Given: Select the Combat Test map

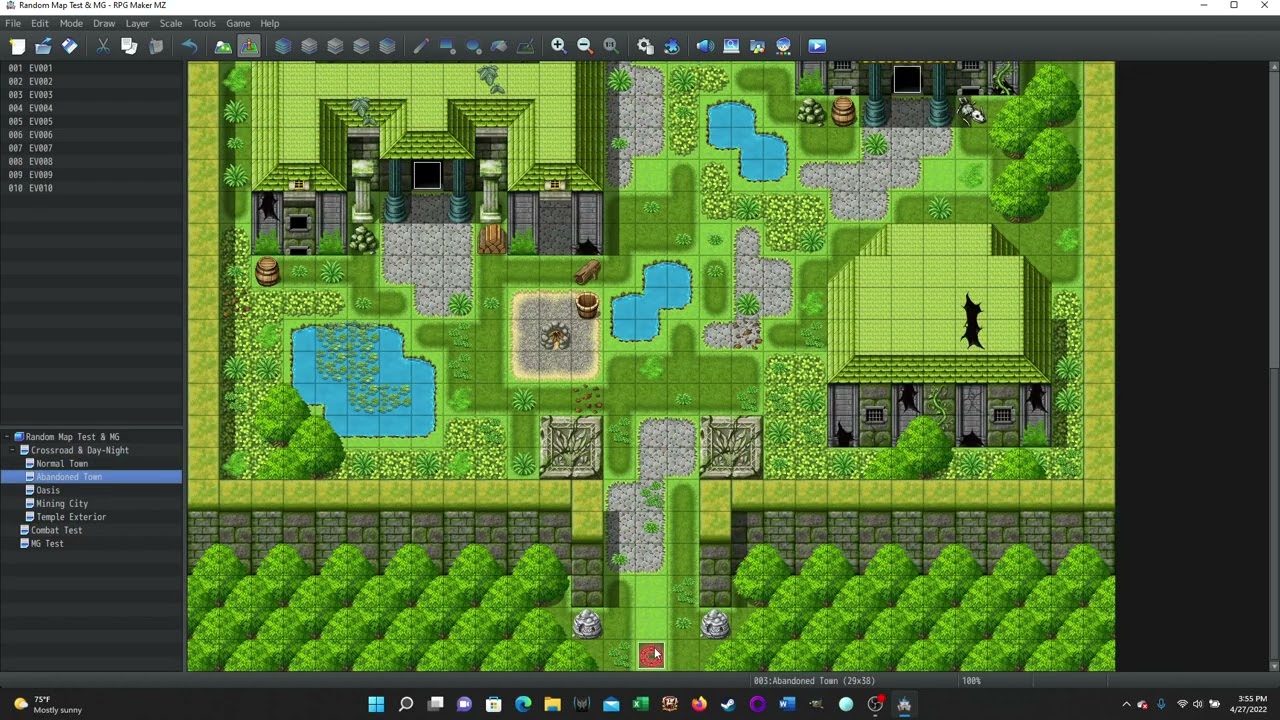Looking at the screenshot, I should 56,530.
